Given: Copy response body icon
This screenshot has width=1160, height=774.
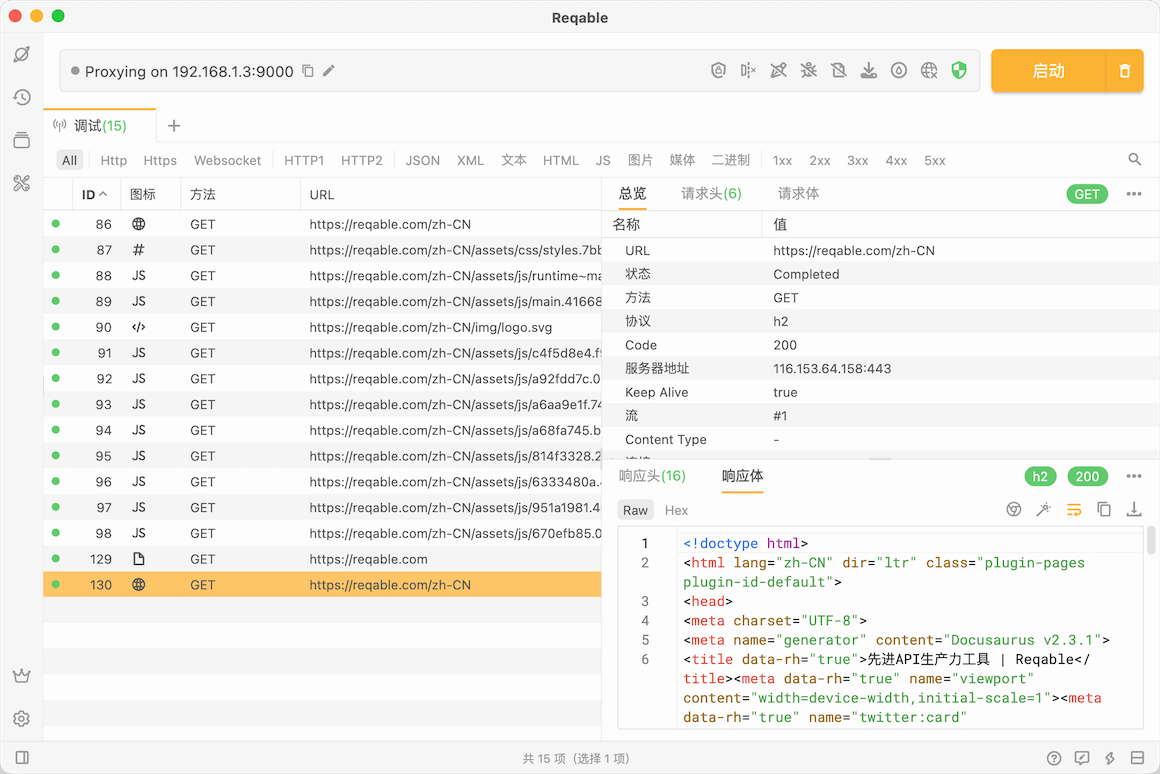Looking at the screenshot, I should coord(1104,509).
